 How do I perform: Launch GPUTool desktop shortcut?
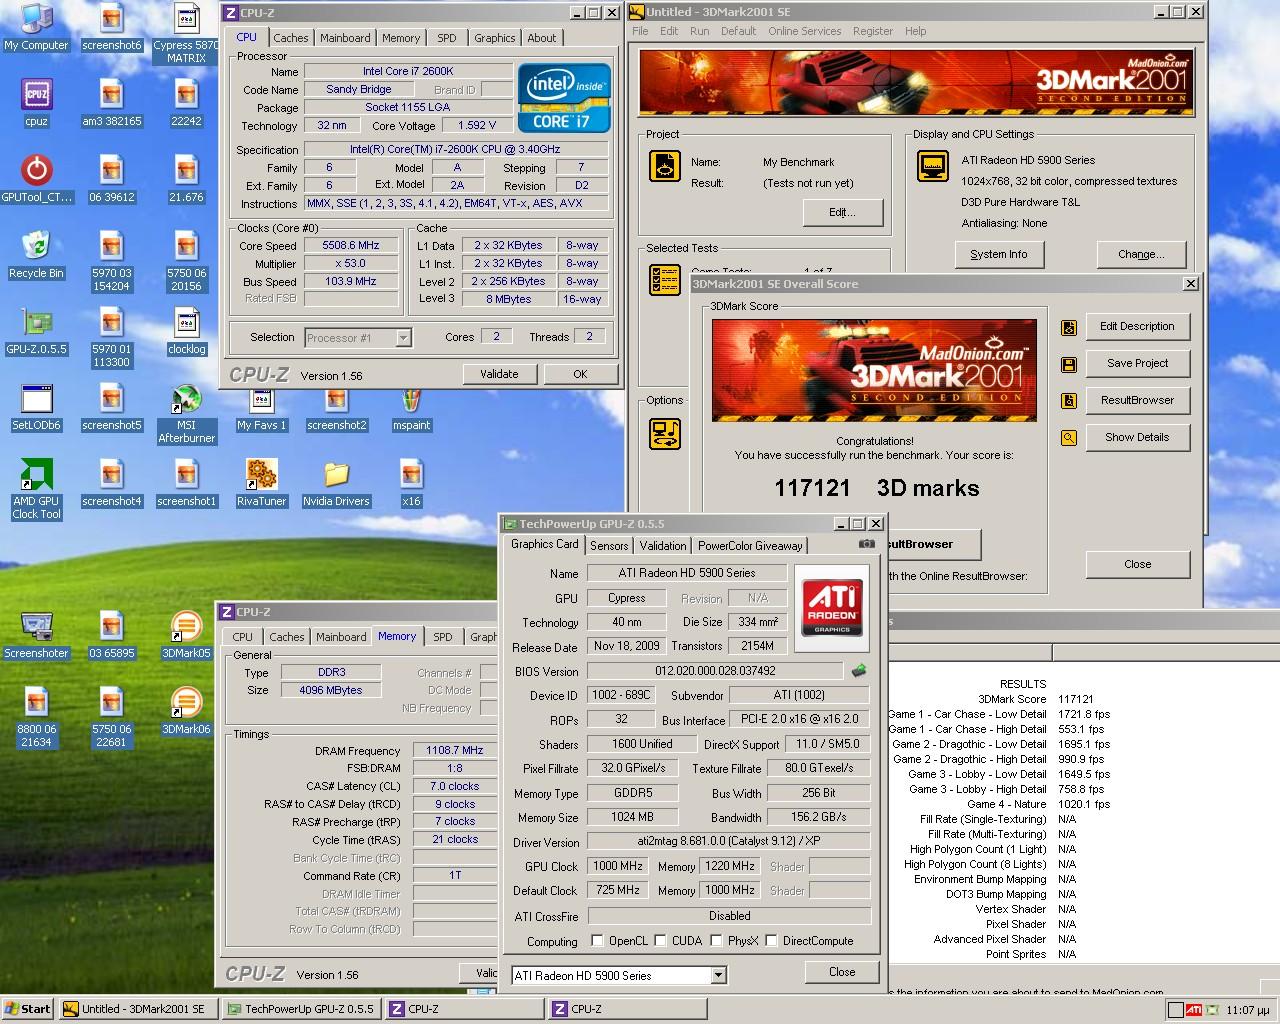(x=36, y=179)
